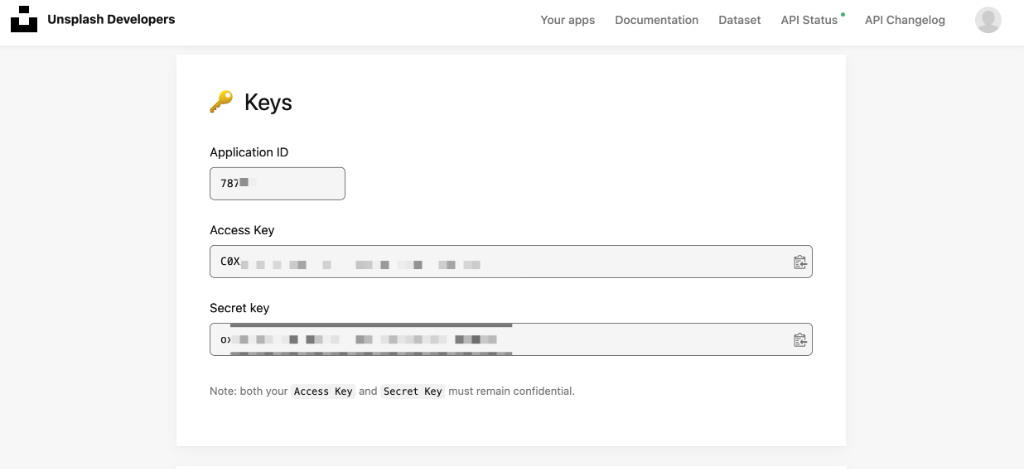This screenshot has width=1024, height=469.
Task: Click the Keys heading
Action: click(268, 103)
